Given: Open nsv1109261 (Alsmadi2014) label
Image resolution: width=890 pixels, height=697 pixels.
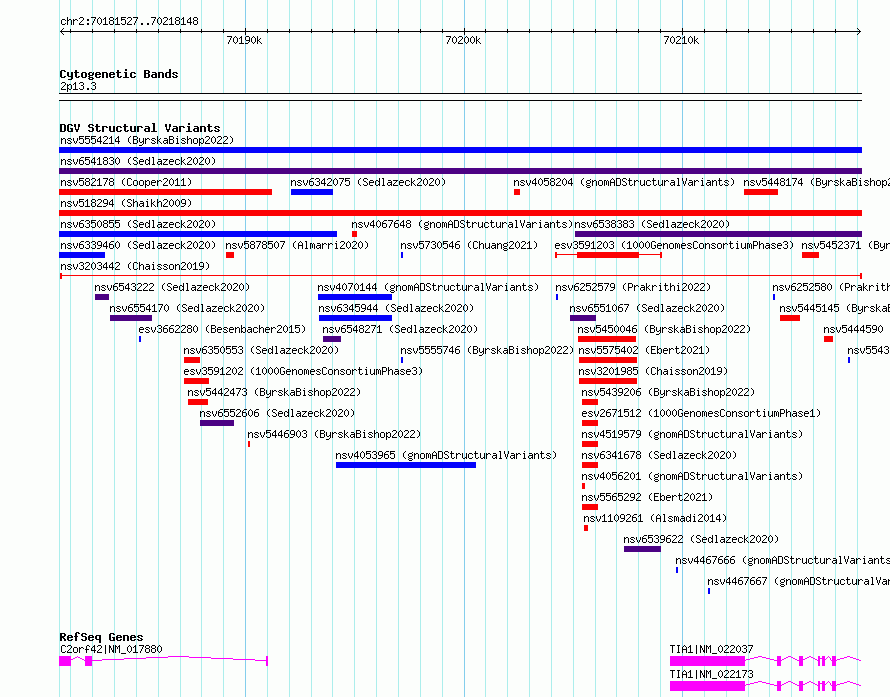Looking at the screenshot, I should pos(655,518).
